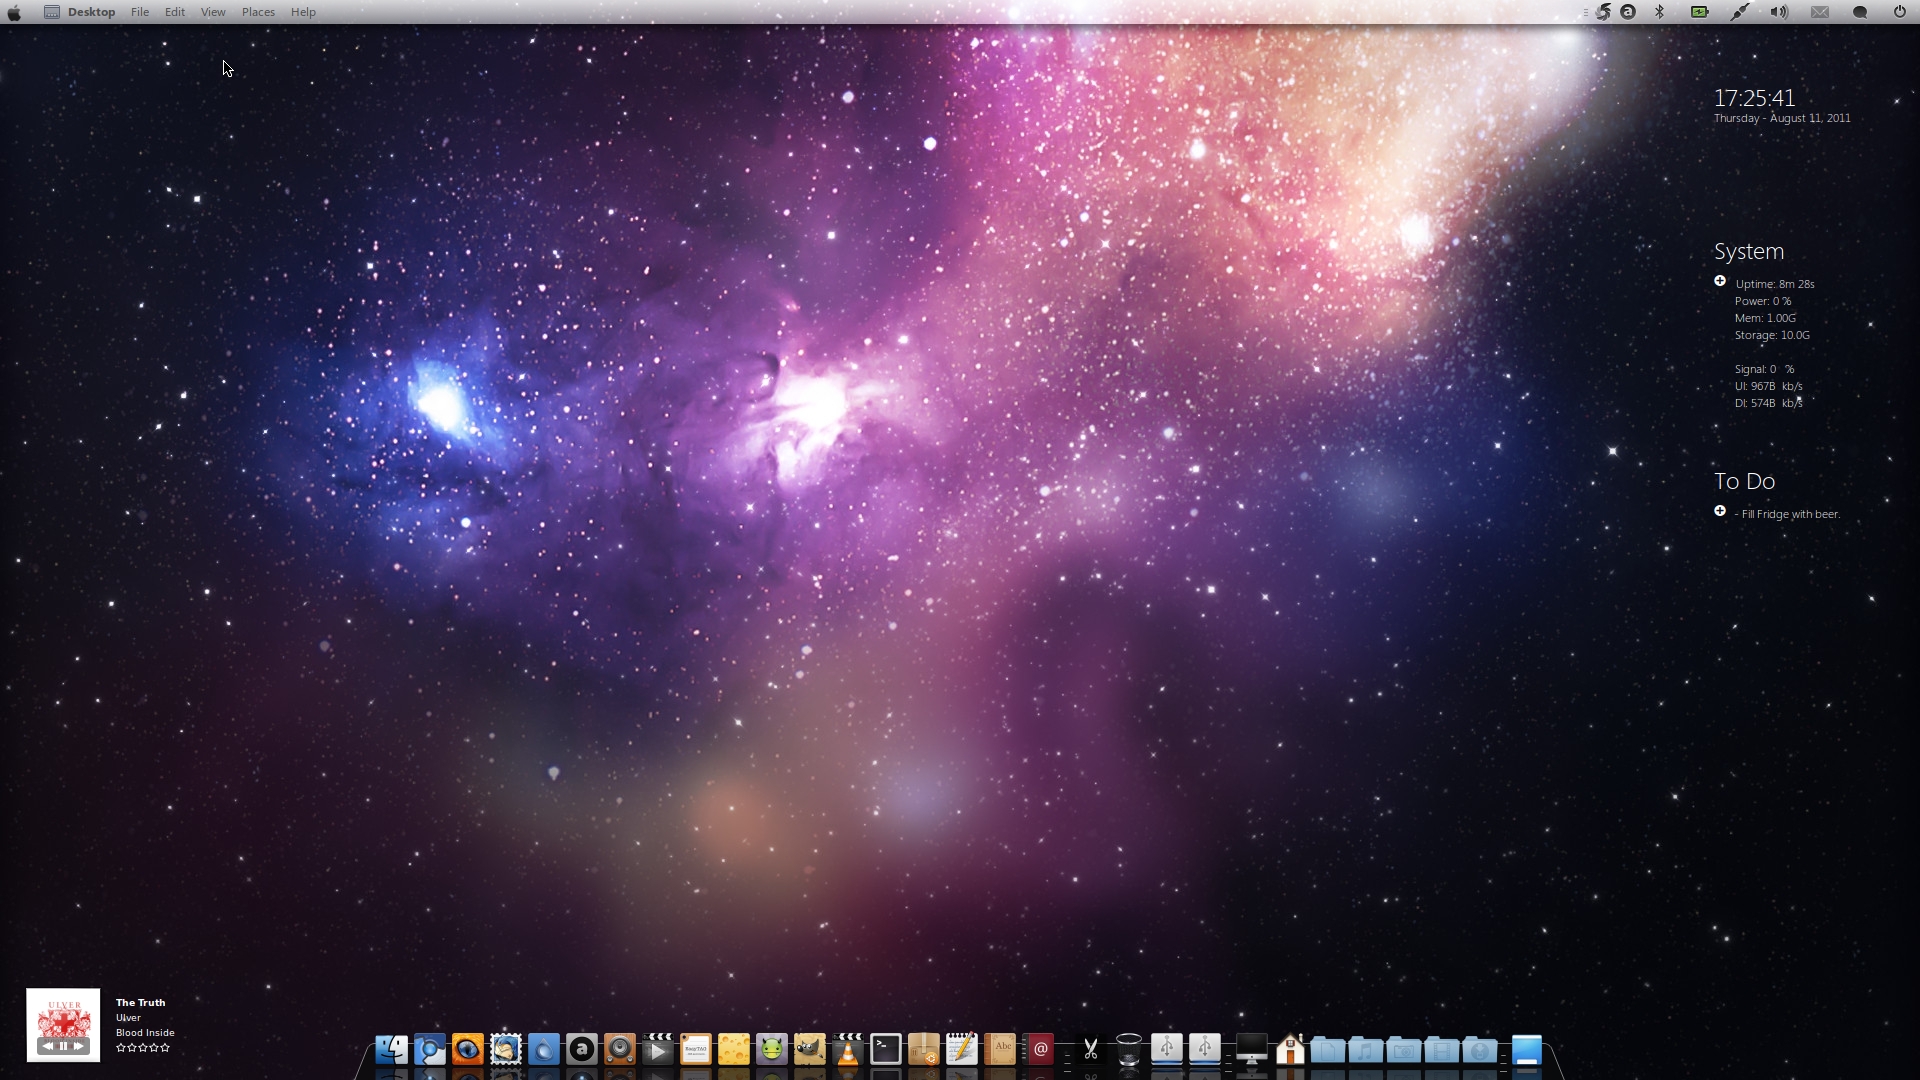Open the Ubuntu package box icon
The height and width of the screenshot is (1080, 1920).
(923, 1049)
